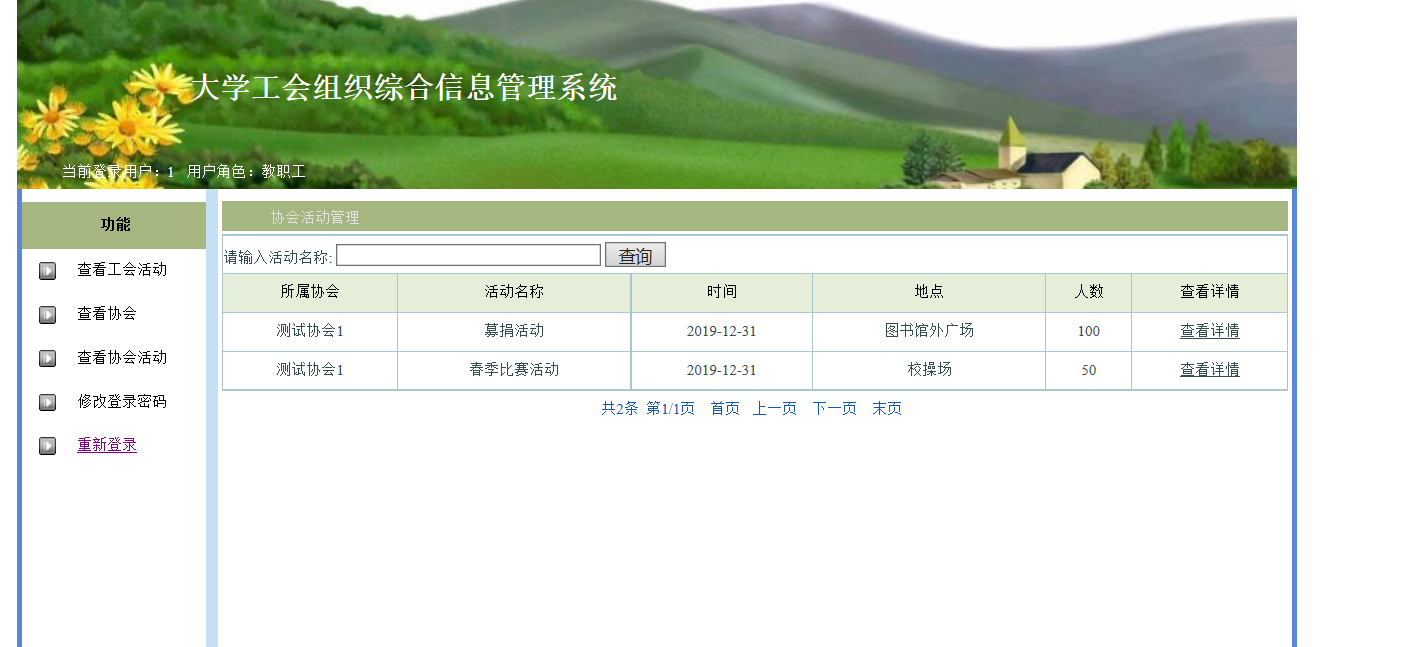Viewport: 1420px width, 647px height.
Task: Click the 时间 column header
Action: 722,292
